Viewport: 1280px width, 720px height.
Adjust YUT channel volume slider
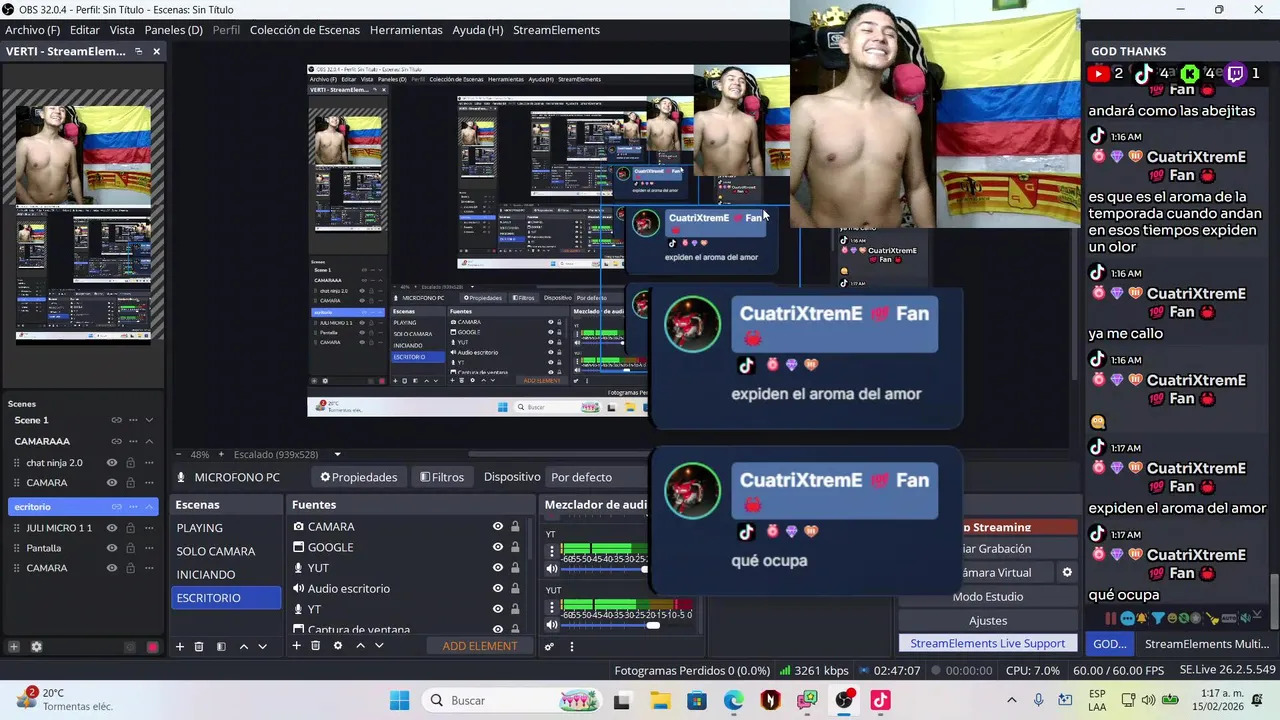click(x=628, y=626)
